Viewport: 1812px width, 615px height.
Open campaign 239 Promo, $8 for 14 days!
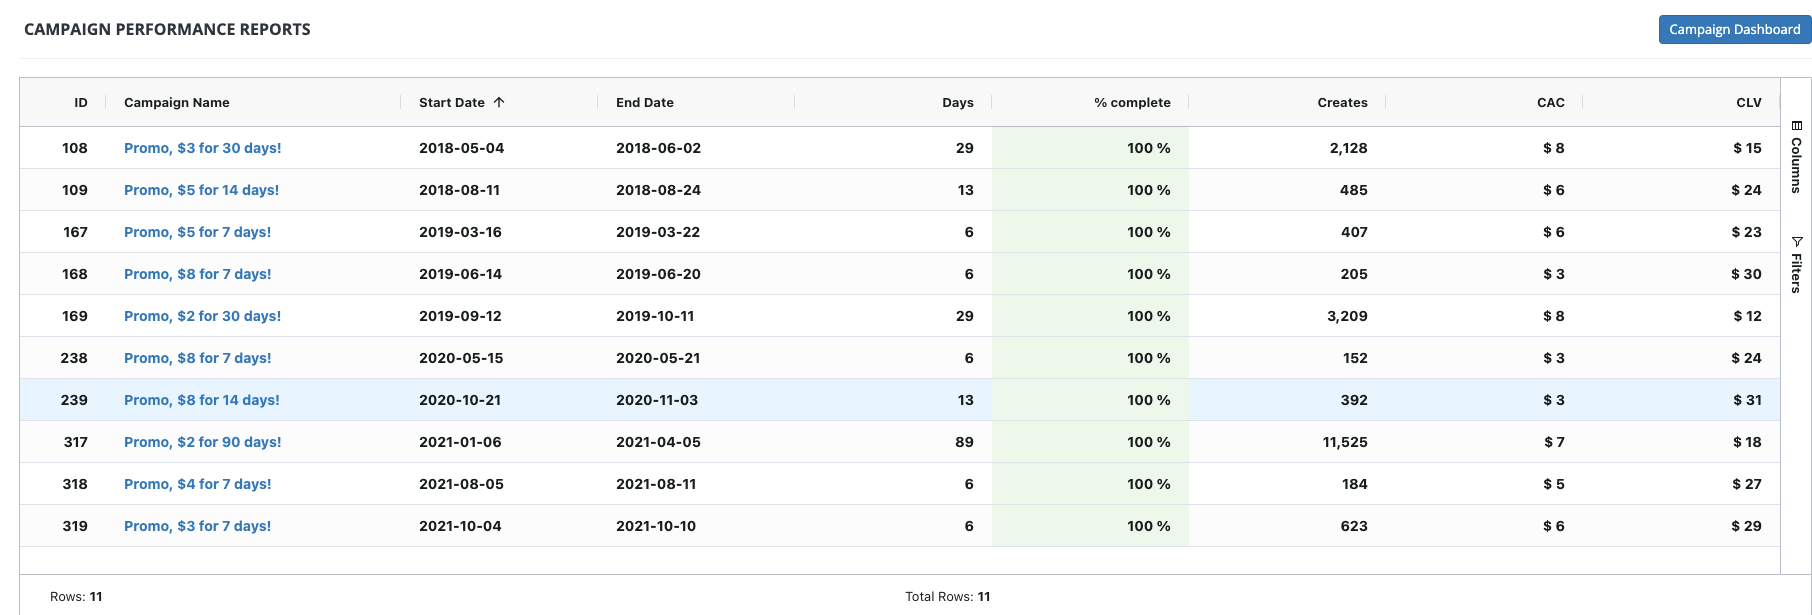tap(201, 400)
